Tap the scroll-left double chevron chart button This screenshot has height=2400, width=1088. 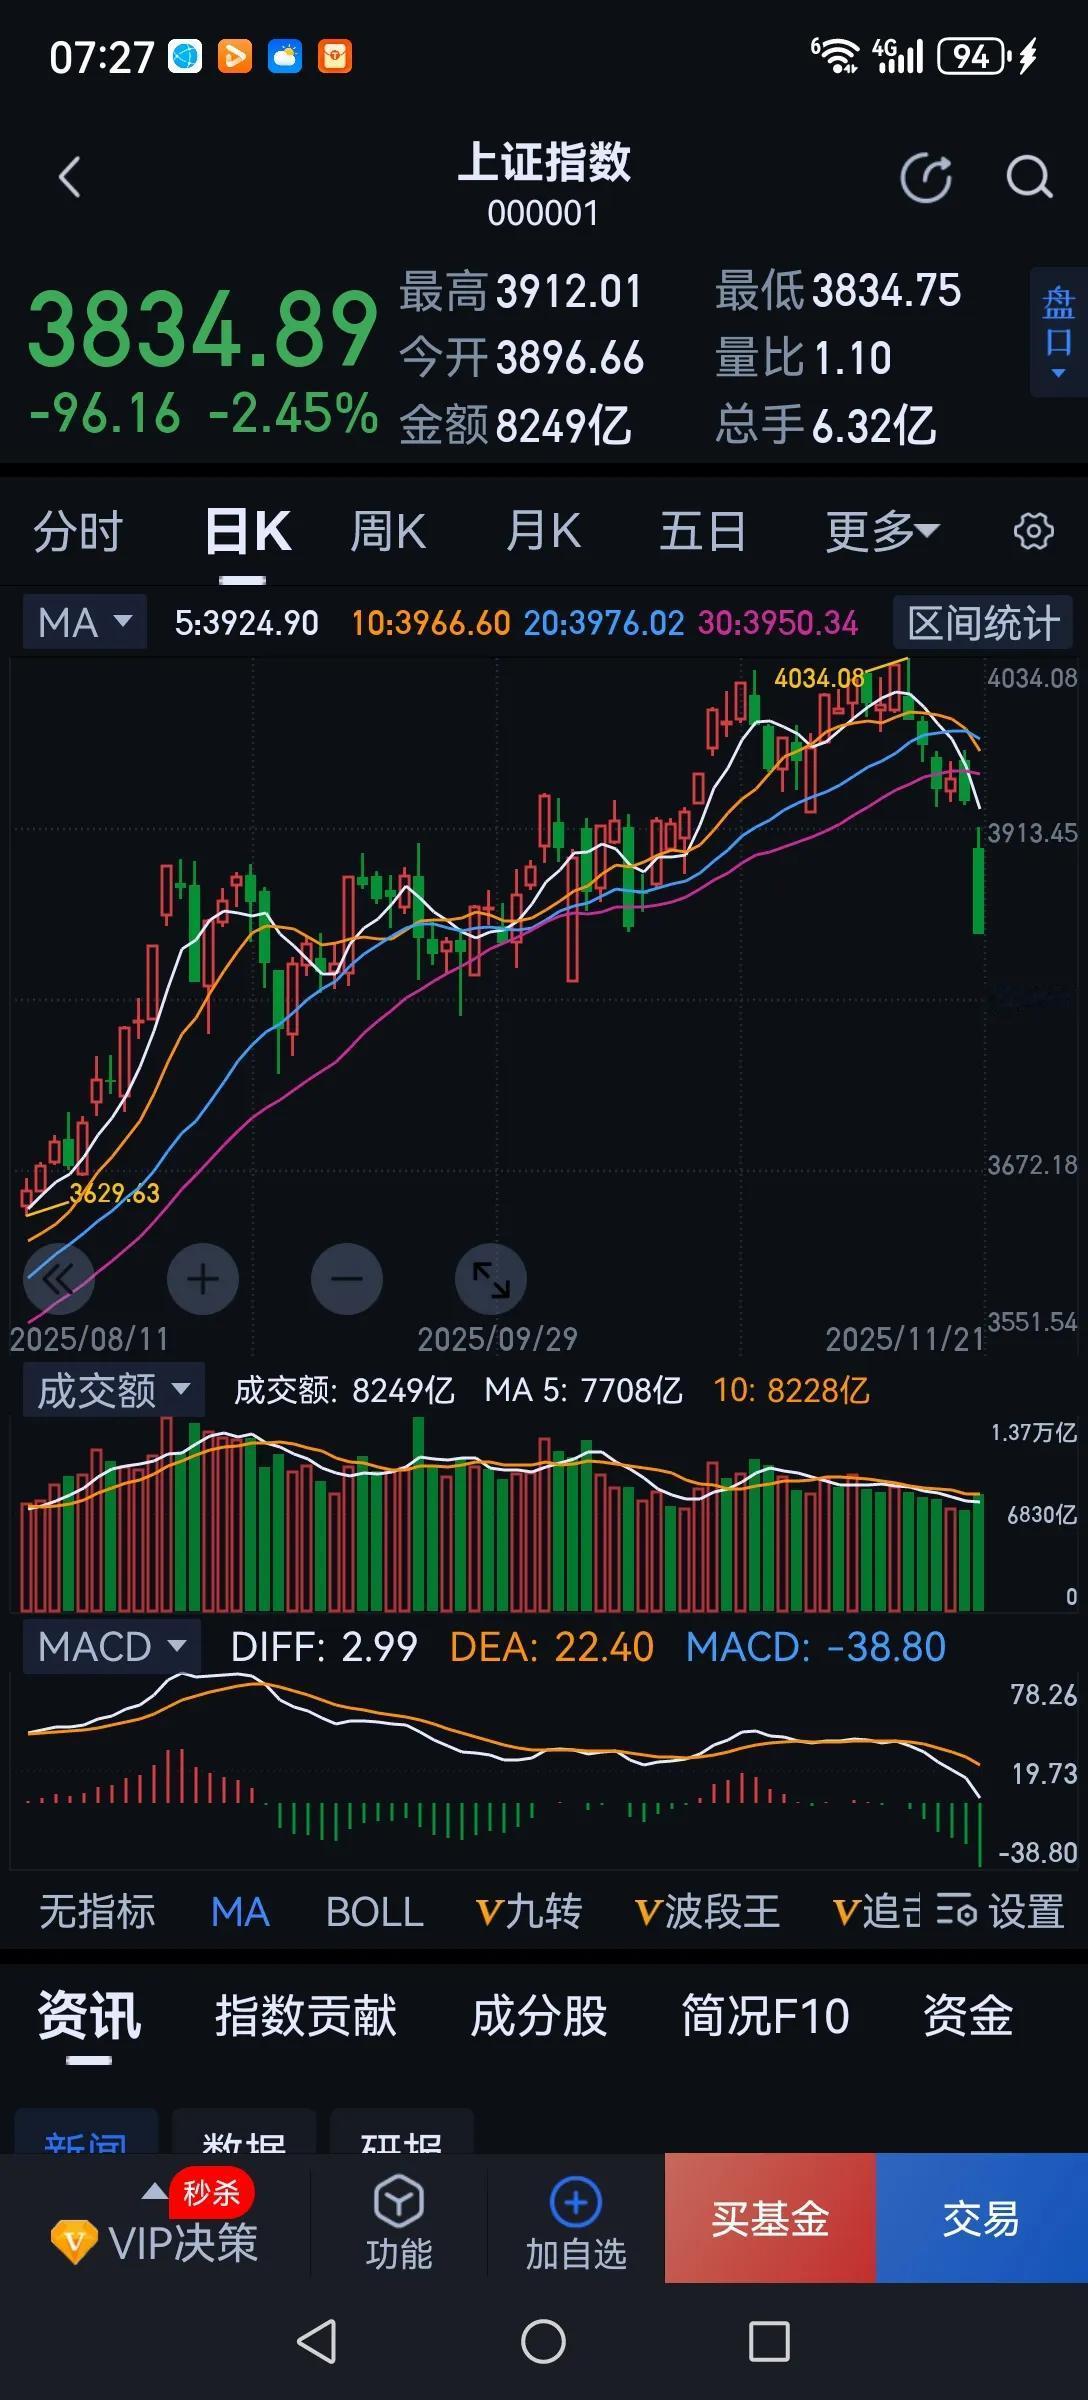(x=59, y=1278)
